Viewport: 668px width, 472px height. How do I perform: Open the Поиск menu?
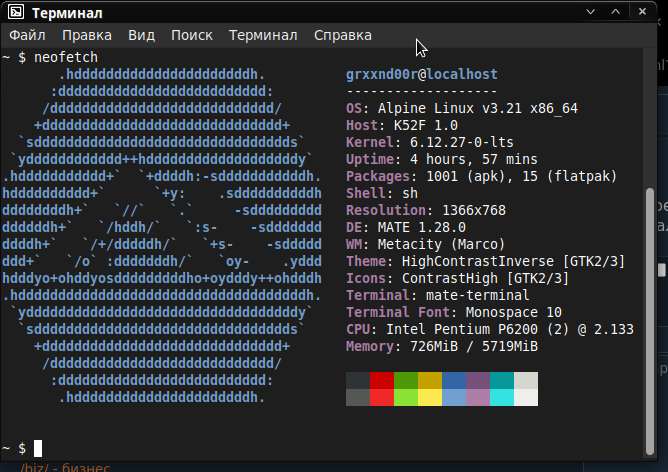pos(191,35)
